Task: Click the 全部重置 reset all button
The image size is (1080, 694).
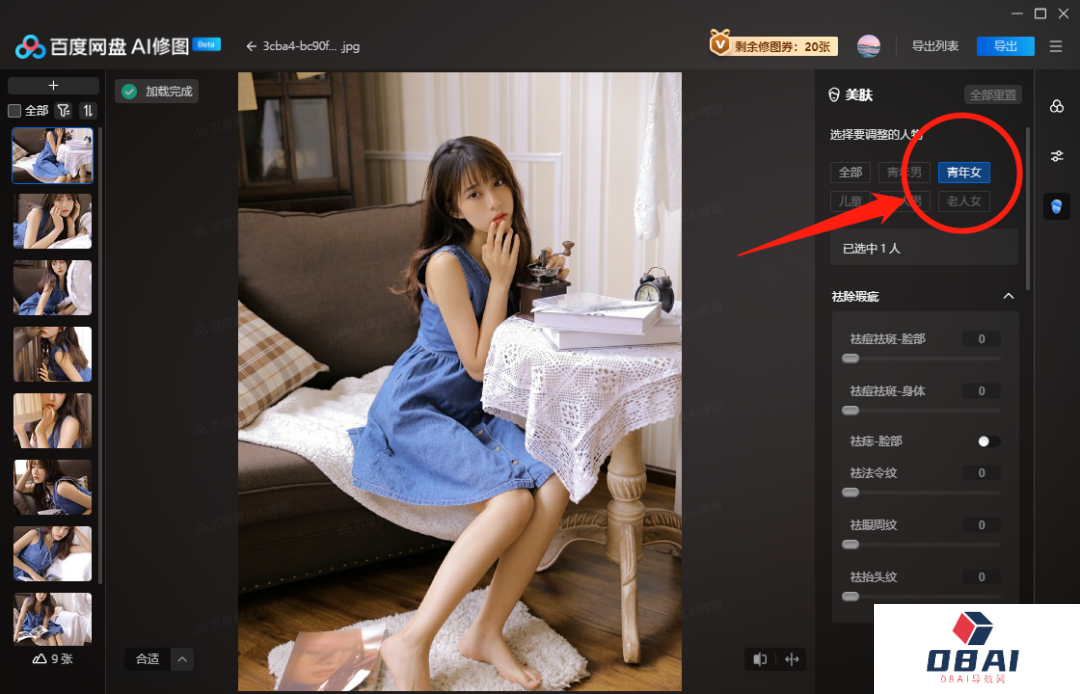Action: [x=992, y=95]
